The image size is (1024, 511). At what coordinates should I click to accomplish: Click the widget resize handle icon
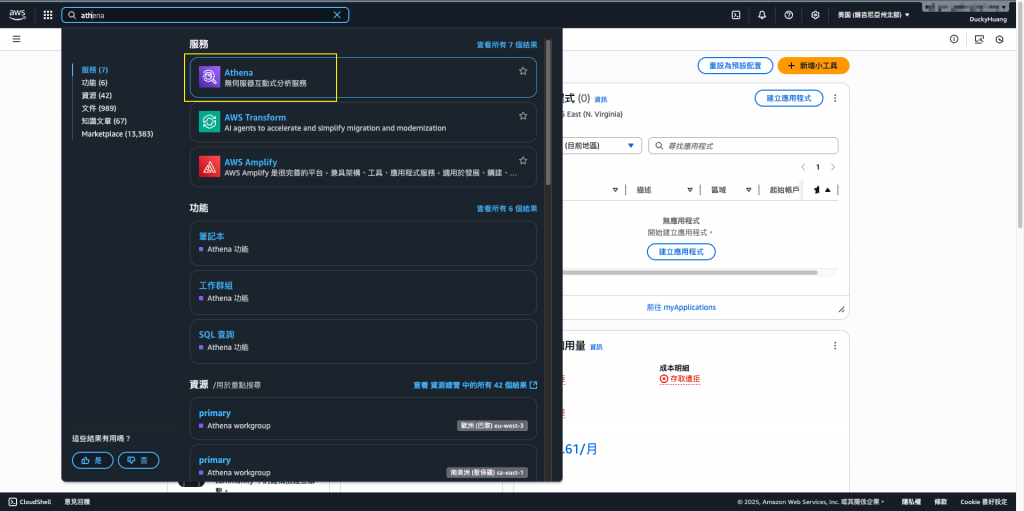(x=841, y=309)
